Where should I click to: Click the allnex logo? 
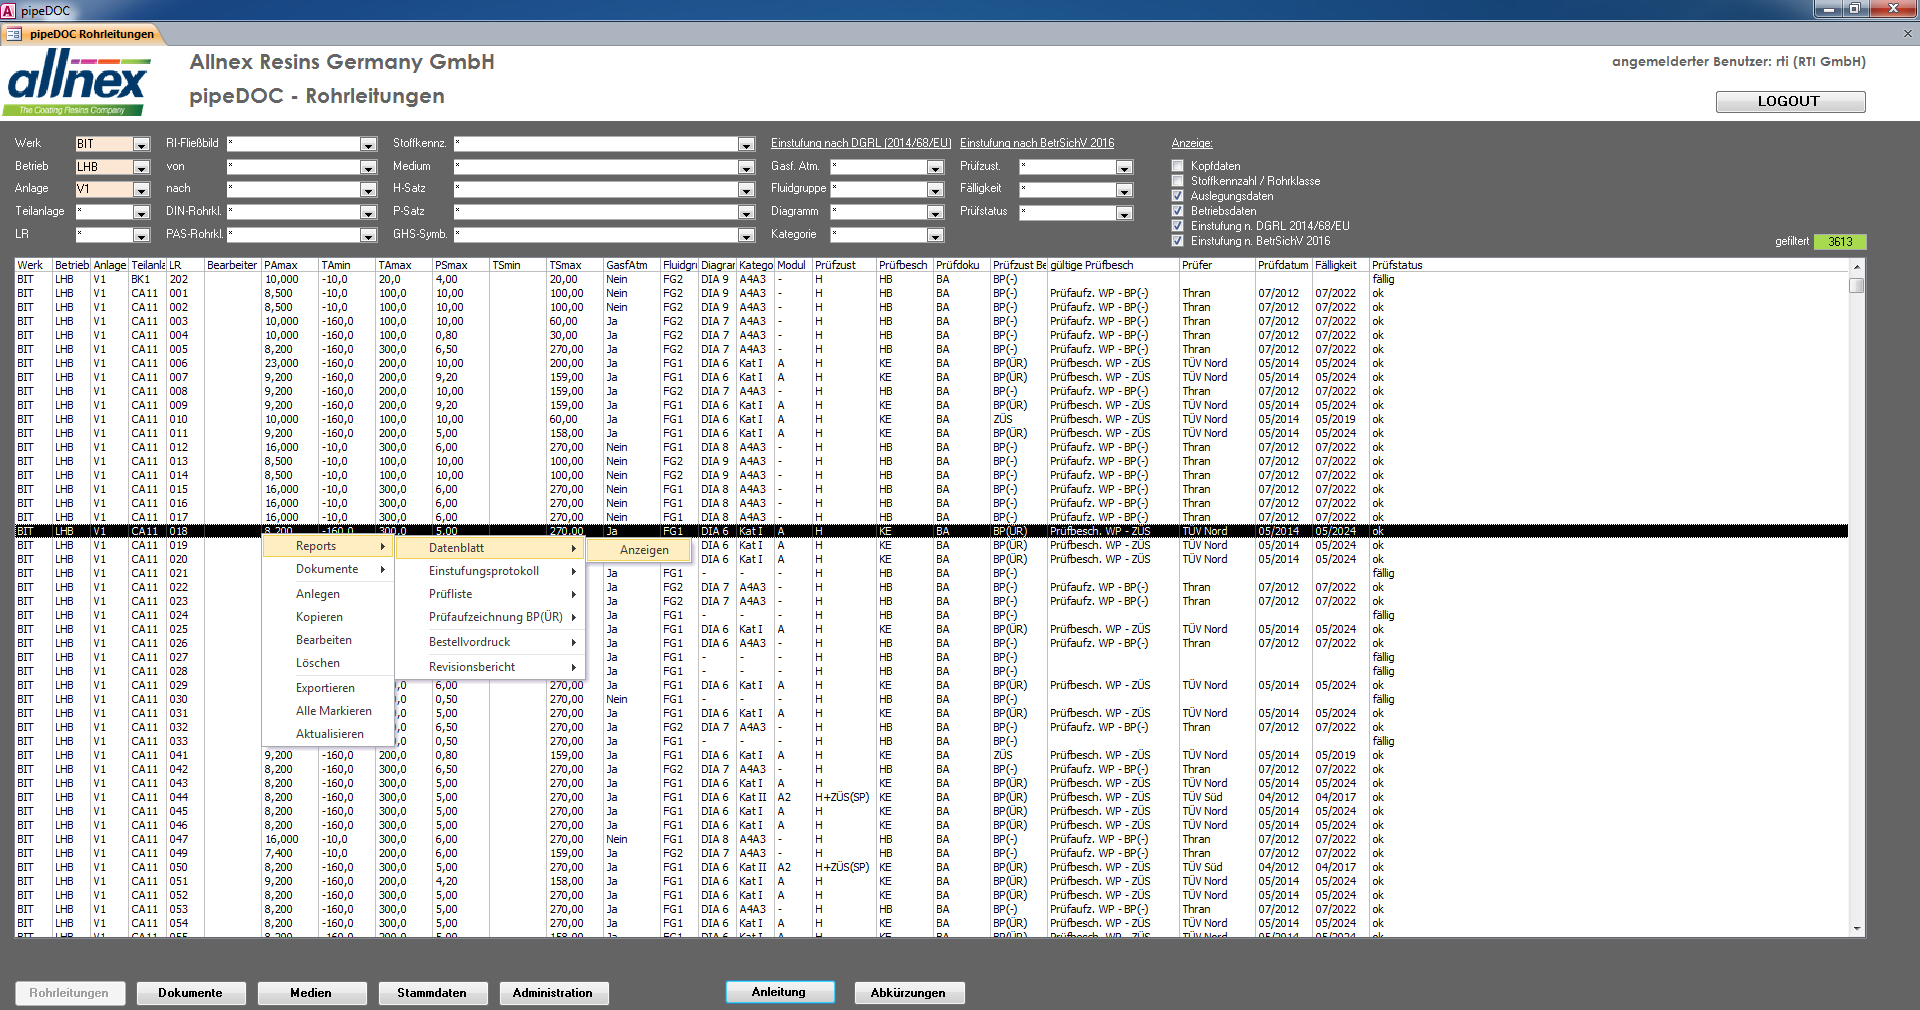tap(78, 82)
